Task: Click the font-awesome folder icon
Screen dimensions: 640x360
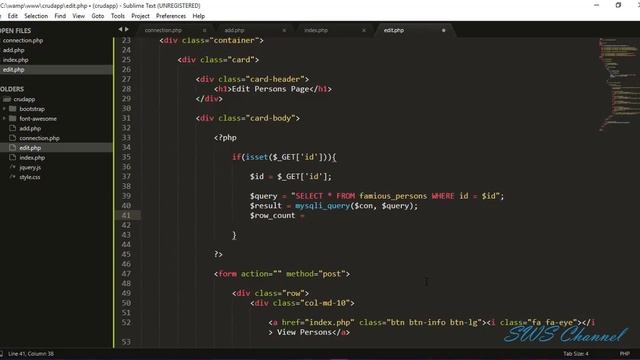Action: (13, 118)
